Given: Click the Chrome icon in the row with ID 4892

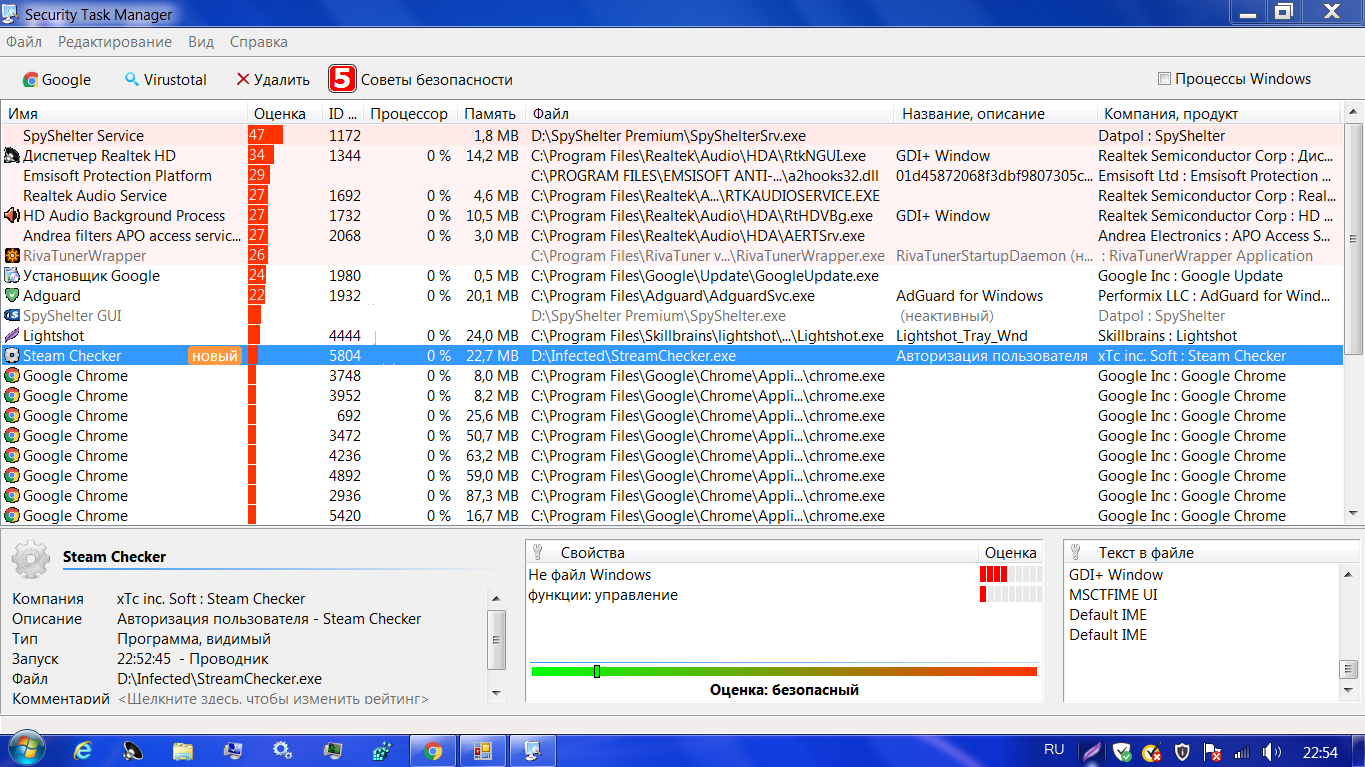Looking at the screenshot, I should (x=12, y=476).
